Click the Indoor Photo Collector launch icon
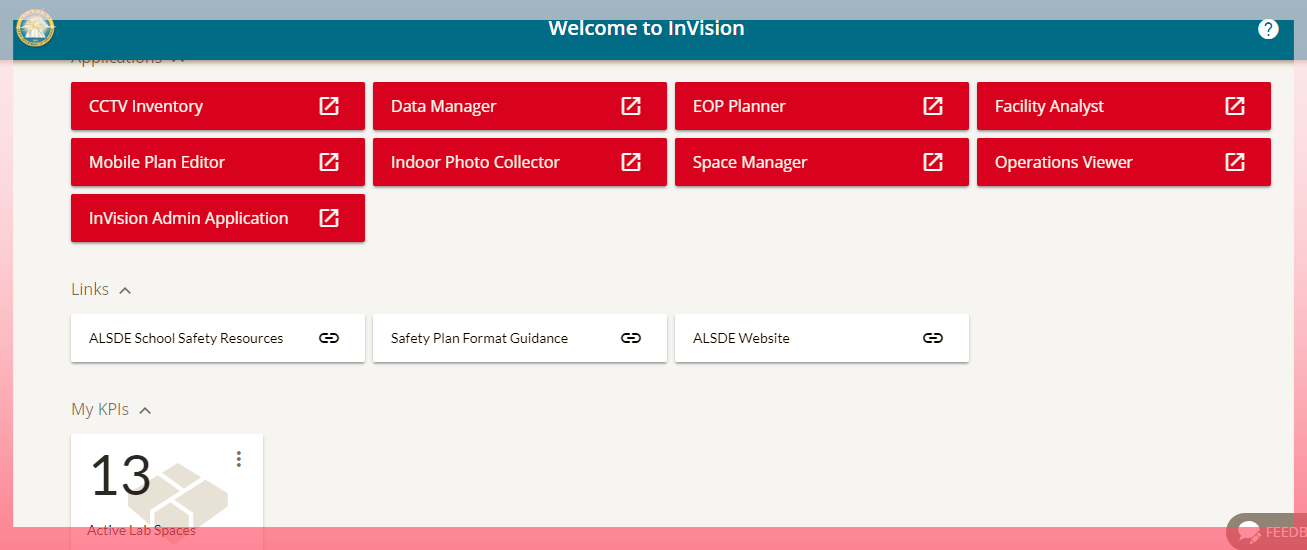Image resolution: width=1307 pixels, height=550 pixels. [631, 162]
